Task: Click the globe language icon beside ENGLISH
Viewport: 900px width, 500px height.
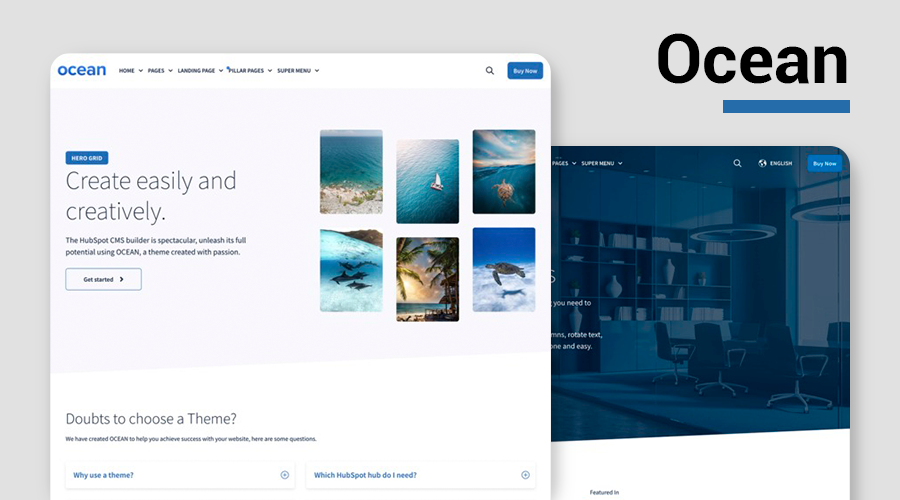Action: (762, 163)
